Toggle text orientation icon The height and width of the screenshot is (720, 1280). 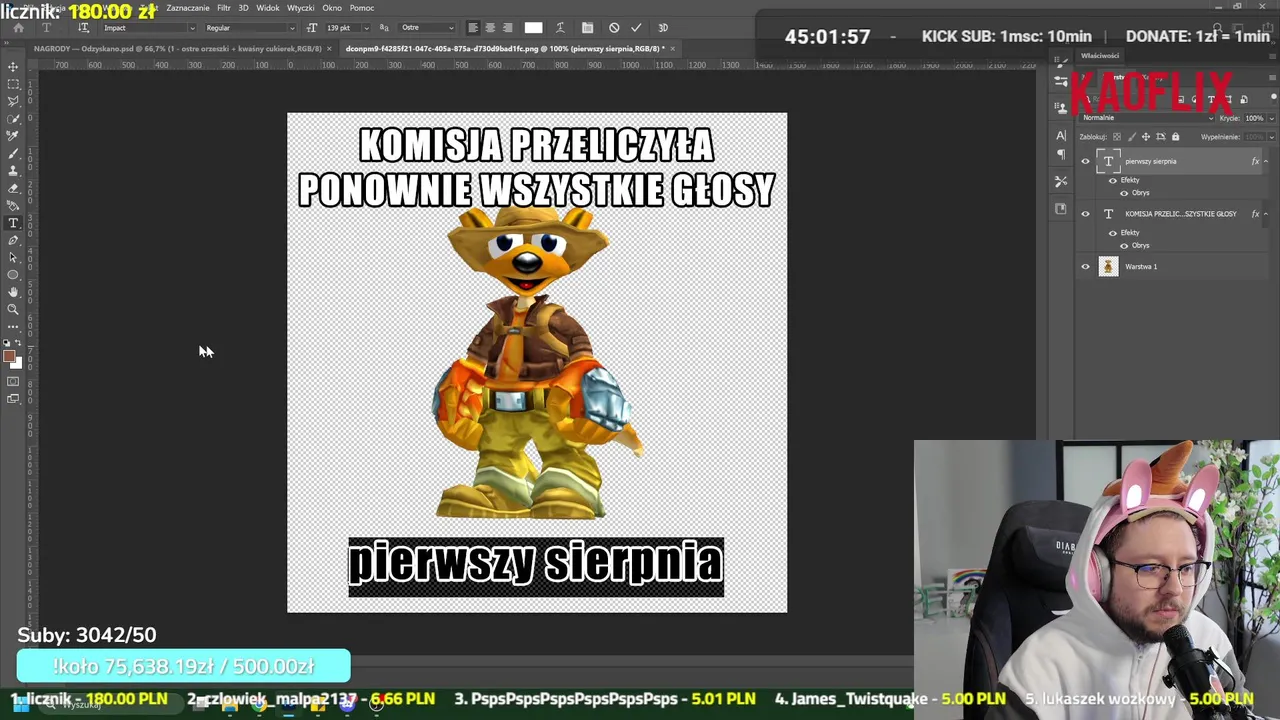83,27
